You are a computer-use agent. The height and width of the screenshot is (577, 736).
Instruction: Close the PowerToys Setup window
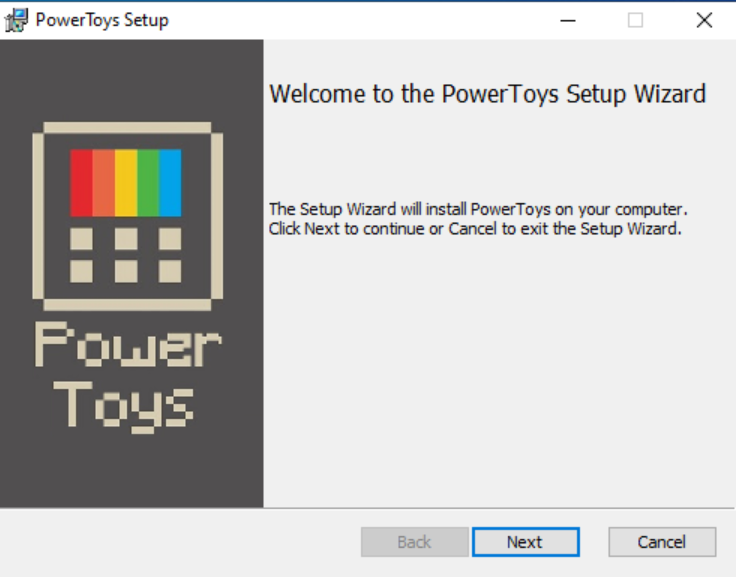(x=704, y=20)
